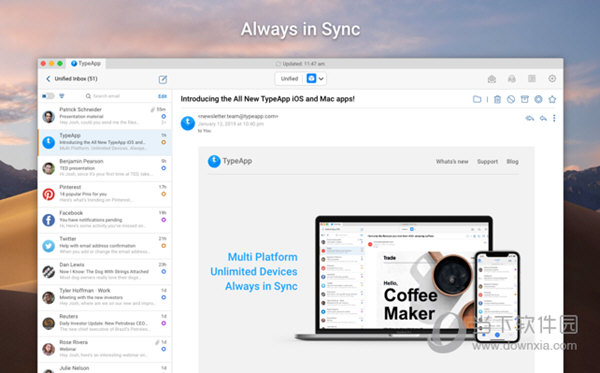Click the Twitter bird avatar
This screenshot has width=600, height=373.
[x=49, y=246]
